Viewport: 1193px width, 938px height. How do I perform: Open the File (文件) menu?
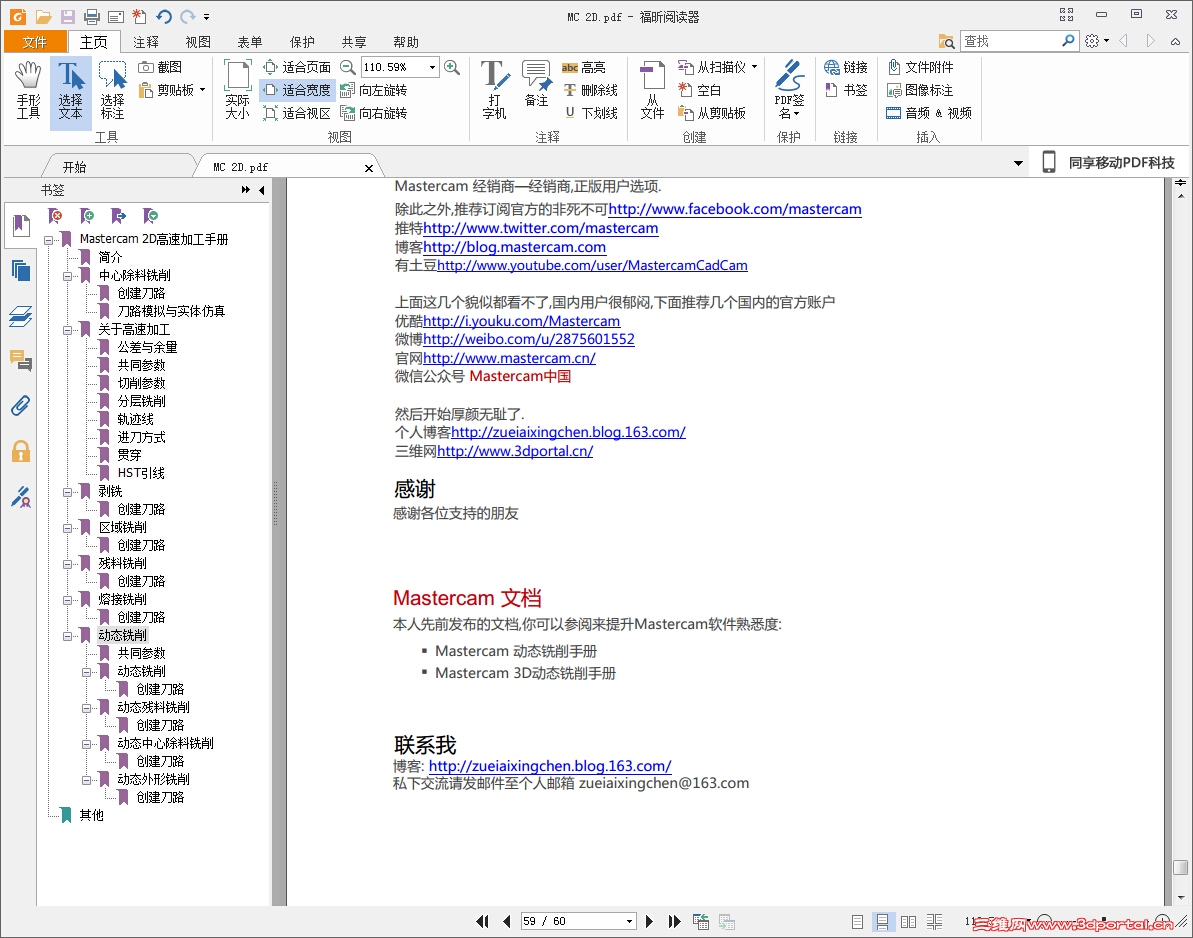(x=34, y=42)
